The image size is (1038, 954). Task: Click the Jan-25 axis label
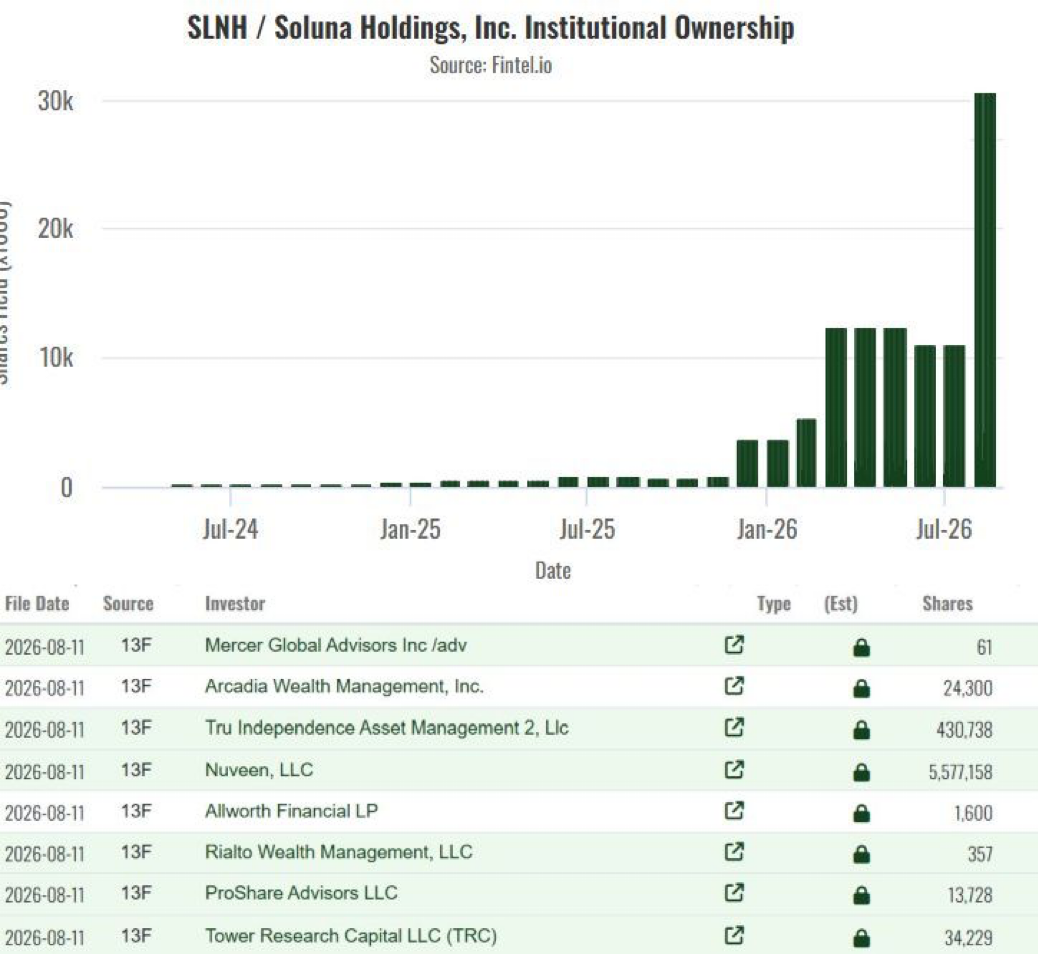[x=410, y=529]
